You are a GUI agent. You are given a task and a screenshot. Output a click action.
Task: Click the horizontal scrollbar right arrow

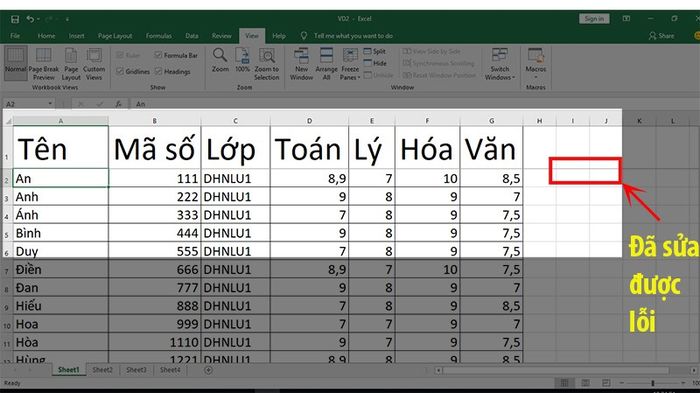coord(693,371)
